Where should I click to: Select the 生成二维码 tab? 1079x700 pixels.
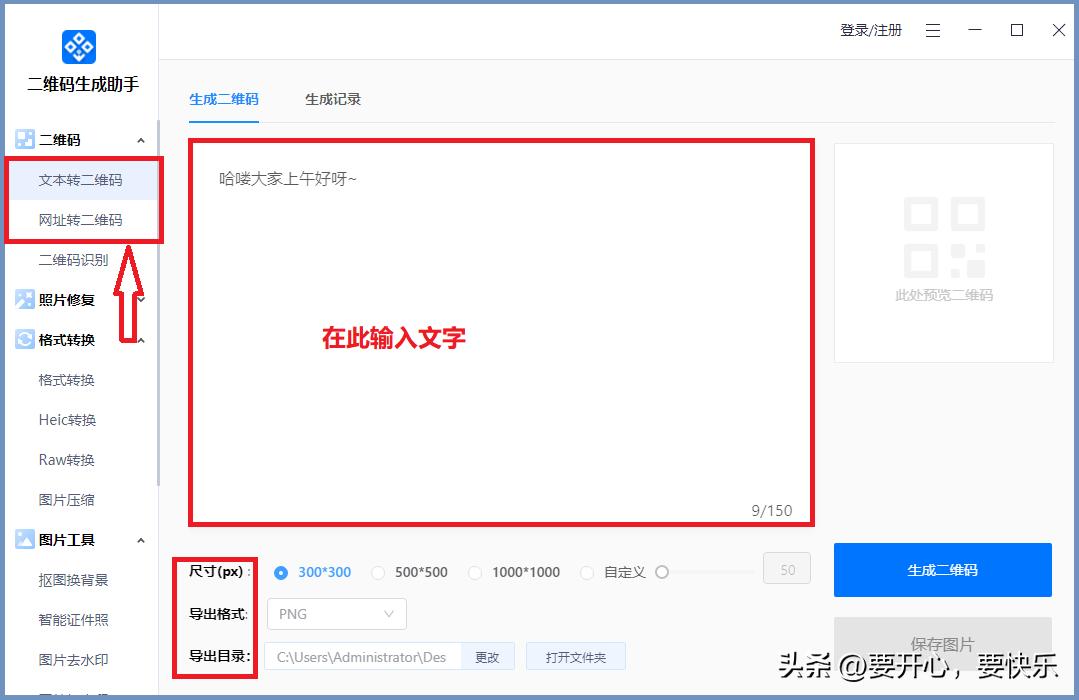[x=223, y=99]
